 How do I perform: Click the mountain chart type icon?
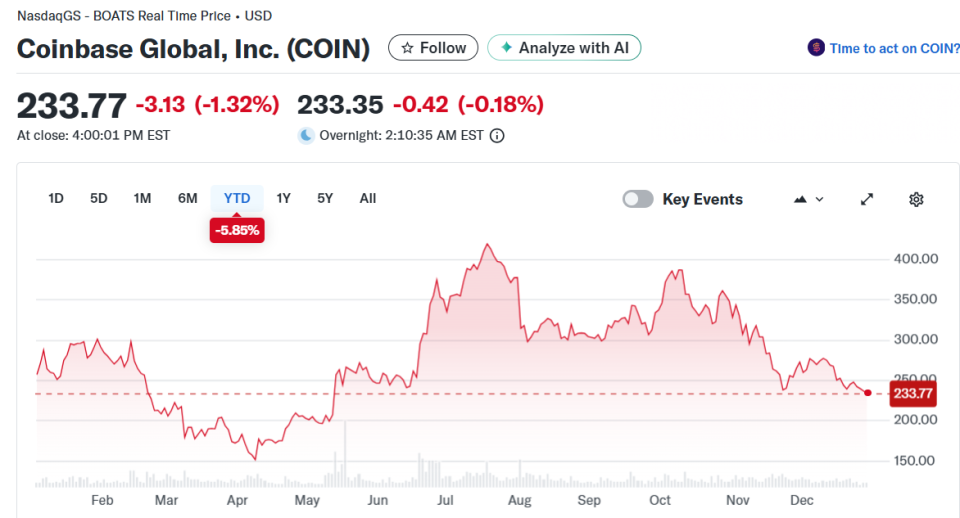[800, 199]
